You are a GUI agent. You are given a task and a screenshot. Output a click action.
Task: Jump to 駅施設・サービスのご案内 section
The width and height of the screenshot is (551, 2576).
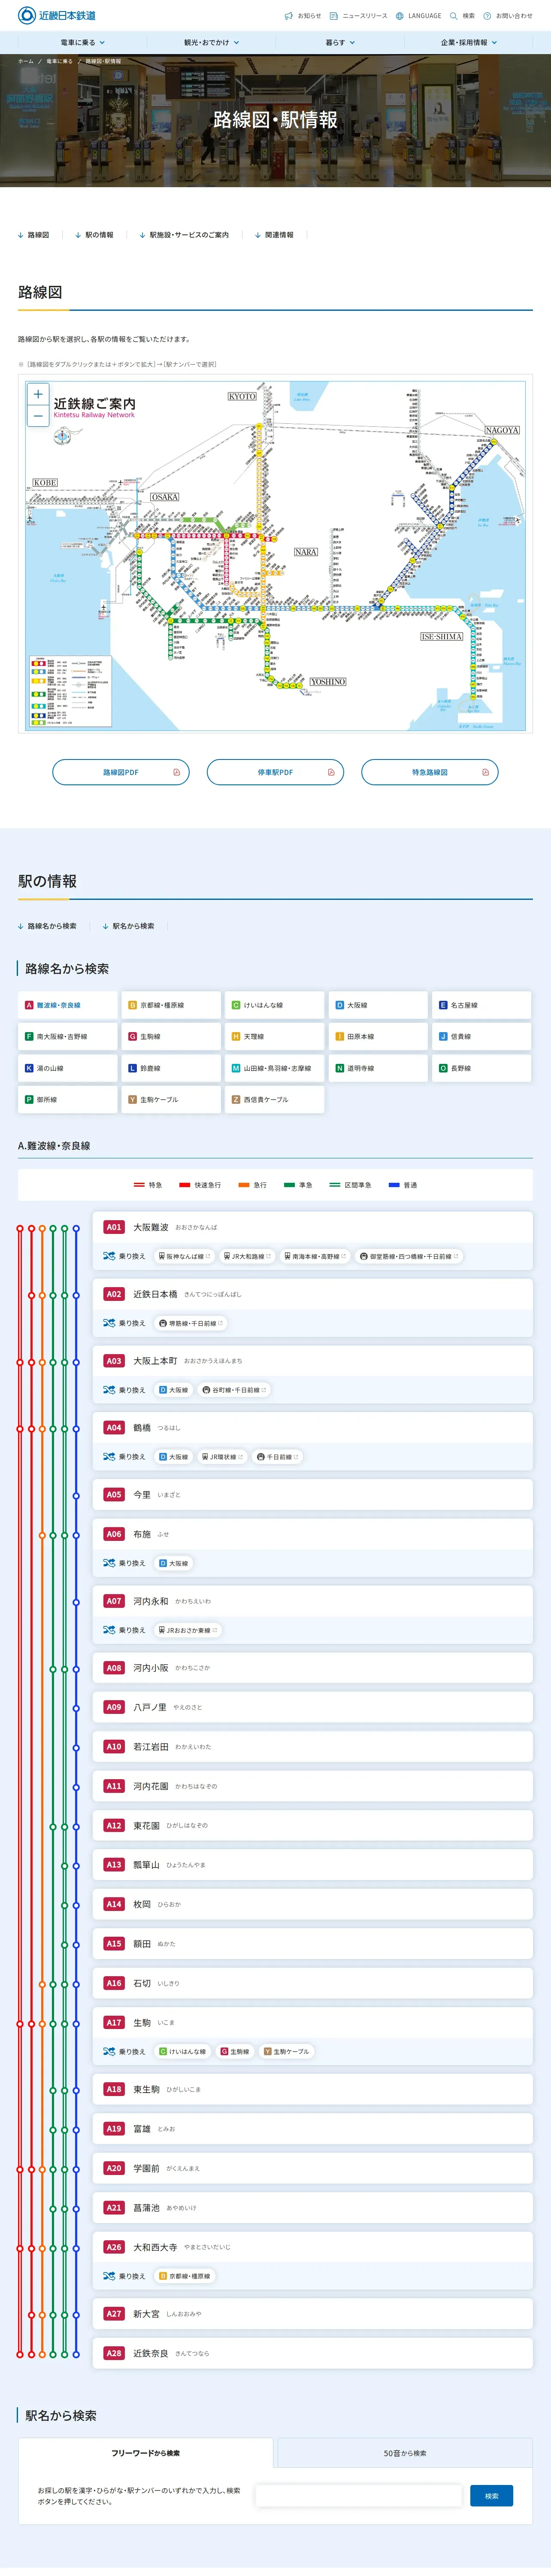[x=184, y=235]
